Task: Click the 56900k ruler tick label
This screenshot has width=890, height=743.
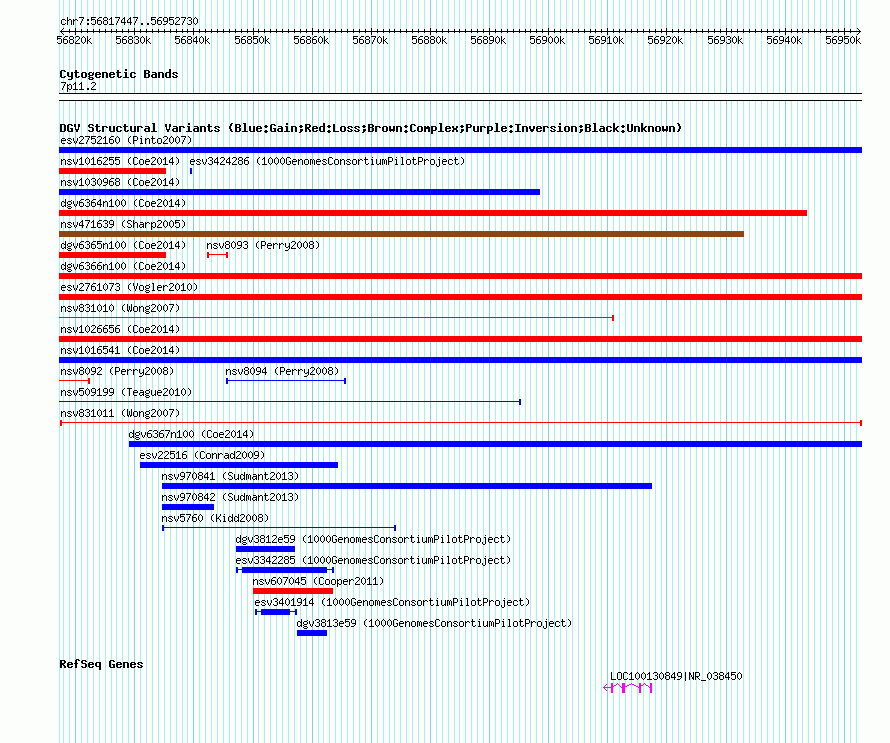Action: (x=547, y=40)
